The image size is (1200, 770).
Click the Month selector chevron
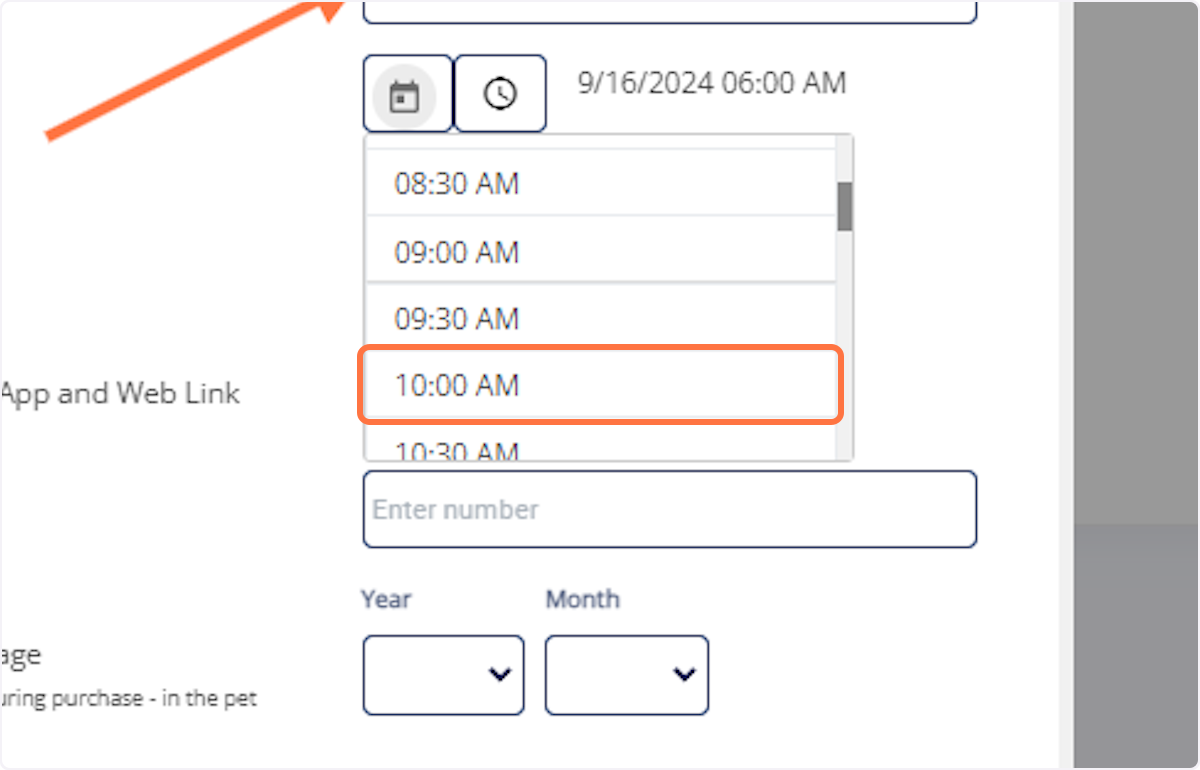pyautogui.click(x=684, y=675)
